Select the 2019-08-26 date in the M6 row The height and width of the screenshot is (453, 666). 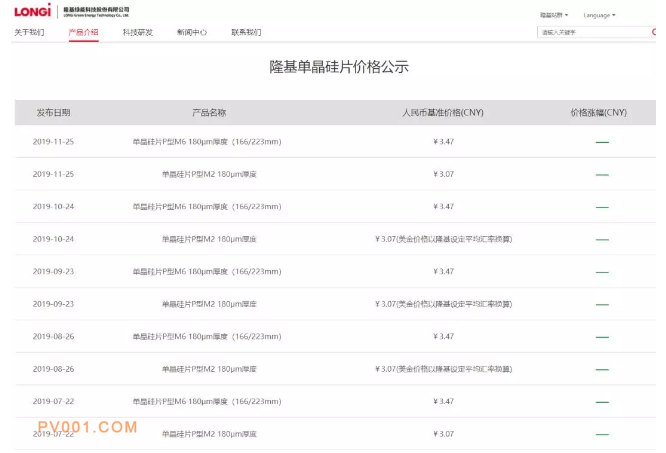[53, 337]
